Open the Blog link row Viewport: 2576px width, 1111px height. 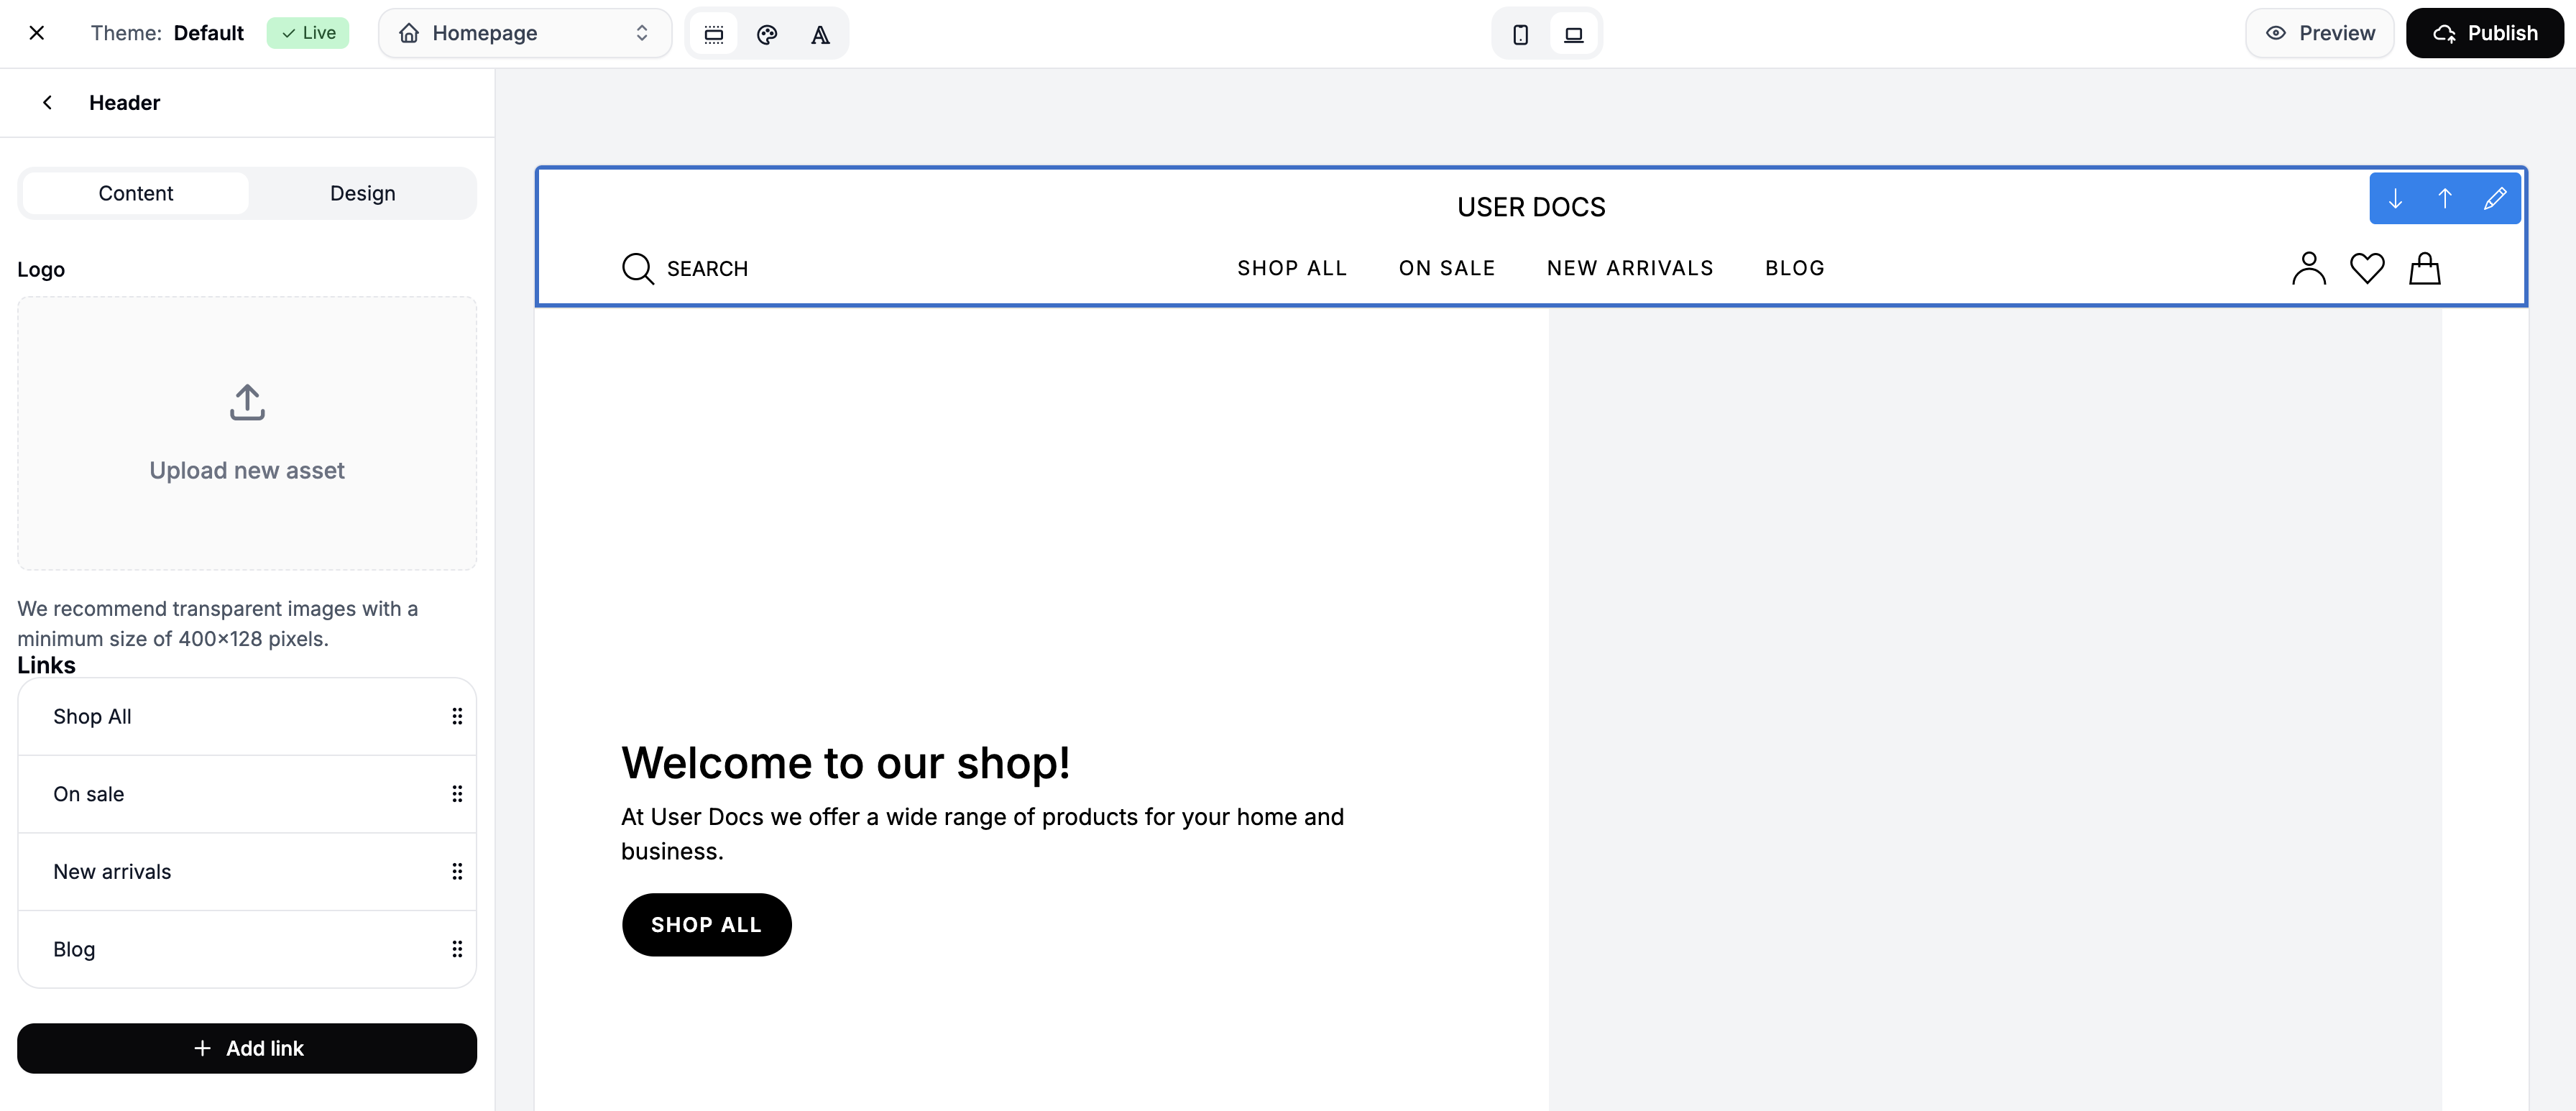click(247, 949)
